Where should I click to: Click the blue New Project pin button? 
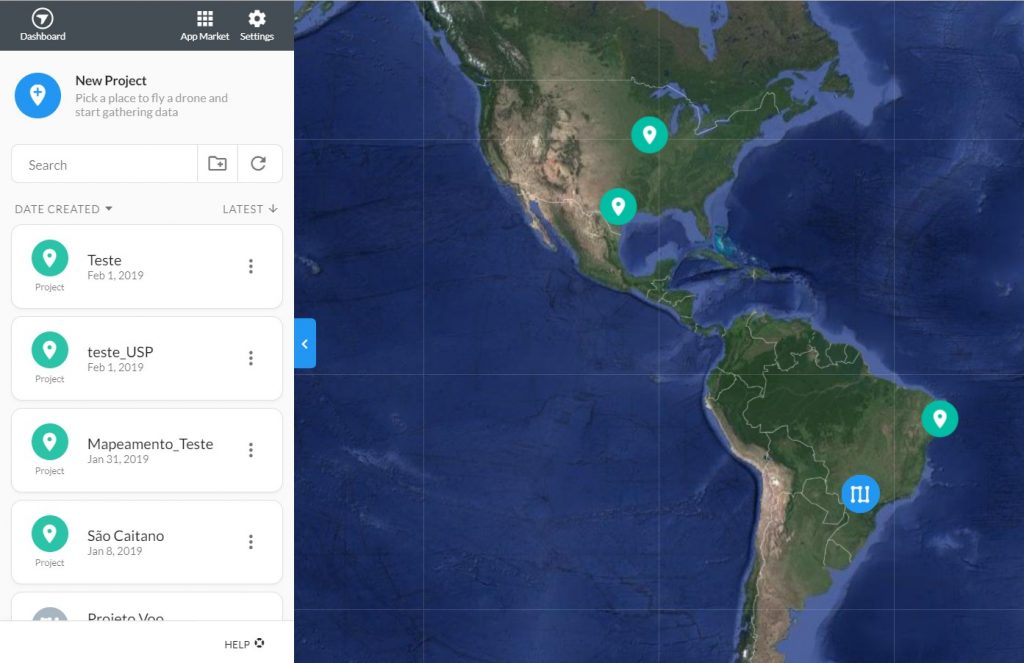38,95
